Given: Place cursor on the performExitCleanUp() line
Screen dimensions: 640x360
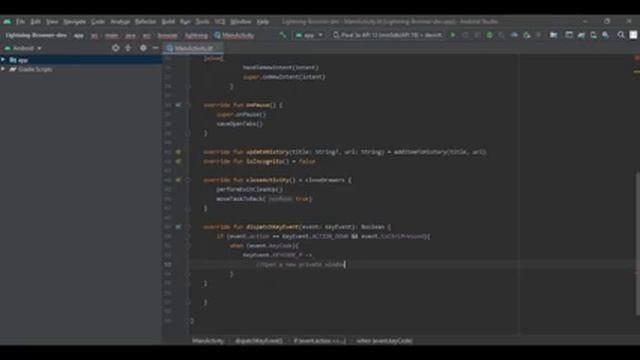Looking at the screenshot, I should click(249, 189).
